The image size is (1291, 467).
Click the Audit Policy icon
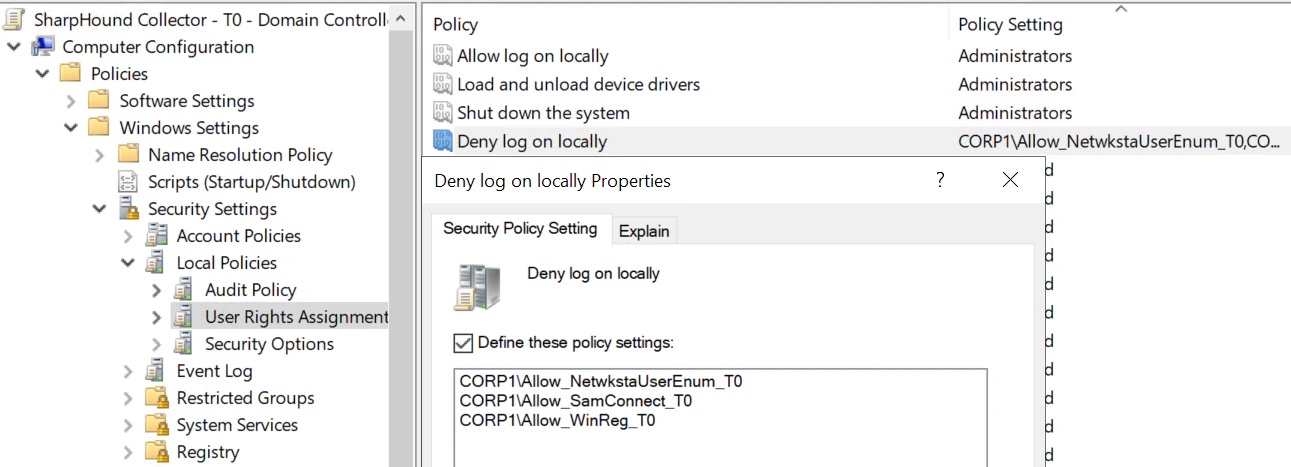pyautogui.click(x=183, y=290)
